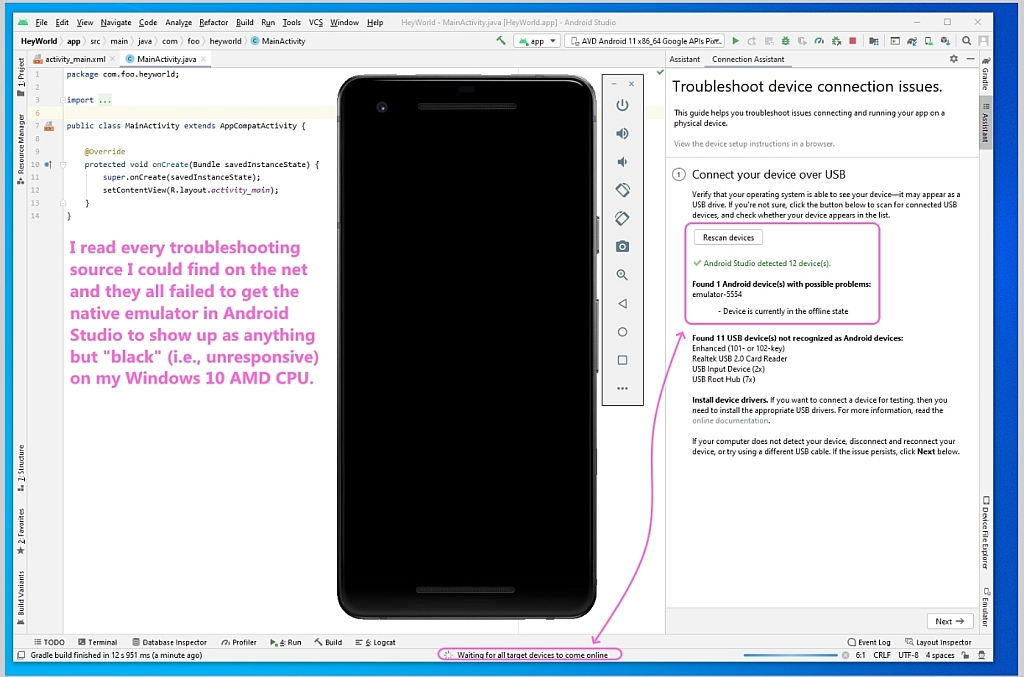Click the SDK Manager icon in the toolbar
The height and width of the screenshot is (677, 1024).
[945, 40]
